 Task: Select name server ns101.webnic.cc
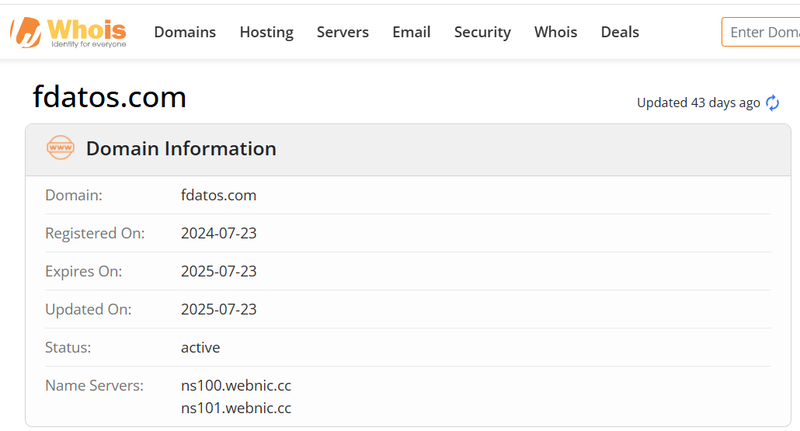[x=236, y=408]
